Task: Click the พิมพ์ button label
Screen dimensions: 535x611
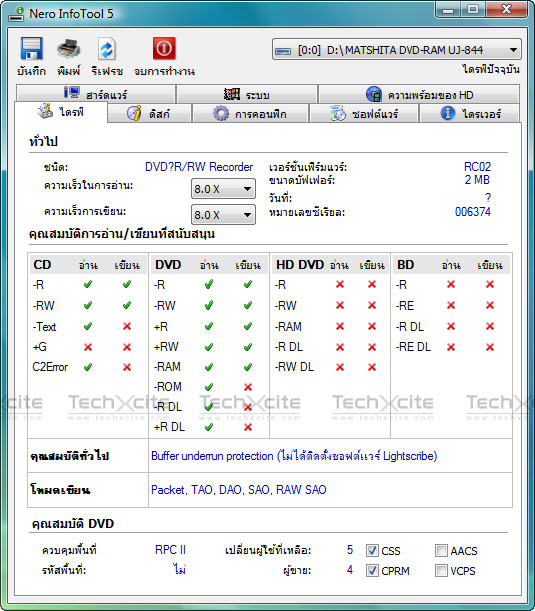Action: pos(69,71)
